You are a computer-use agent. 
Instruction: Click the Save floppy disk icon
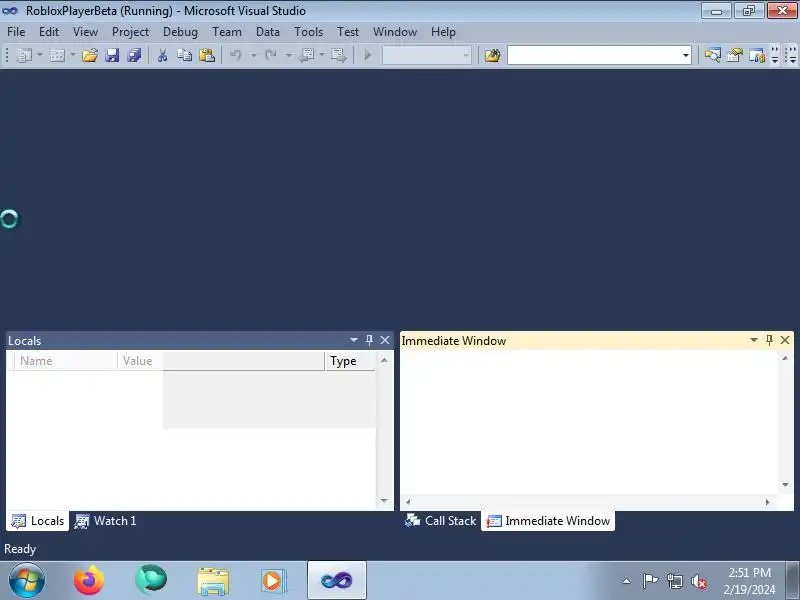[112, 55]
